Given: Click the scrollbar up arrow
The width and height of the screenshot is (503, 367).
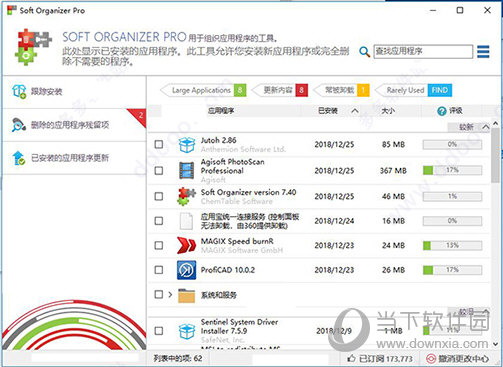Looking at the screenshot, I should tap(496, 124).
